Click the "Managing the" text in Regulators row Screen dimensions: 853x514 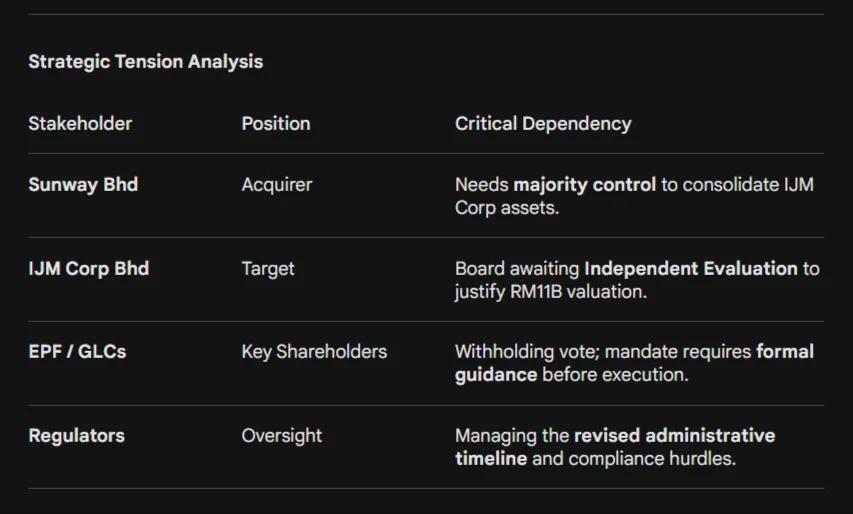point(512,436)
